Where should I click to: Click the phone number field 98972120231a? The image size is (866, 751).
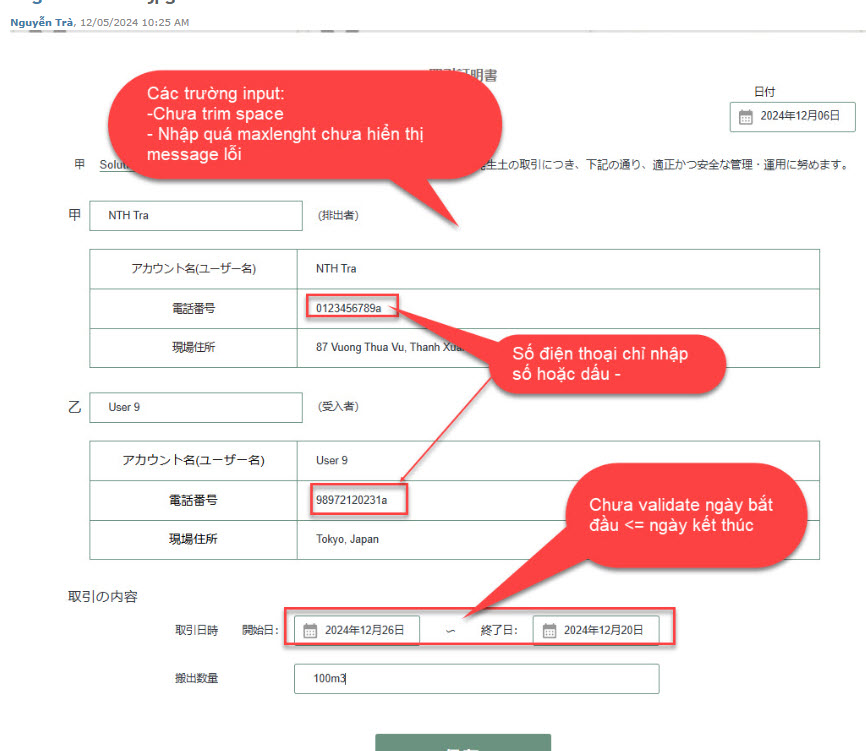coord(358,500)
